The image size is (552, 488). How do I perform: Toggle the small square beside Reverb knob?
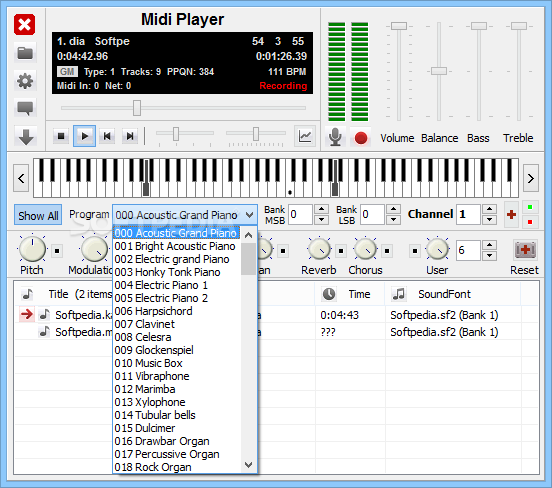[341, 251]
